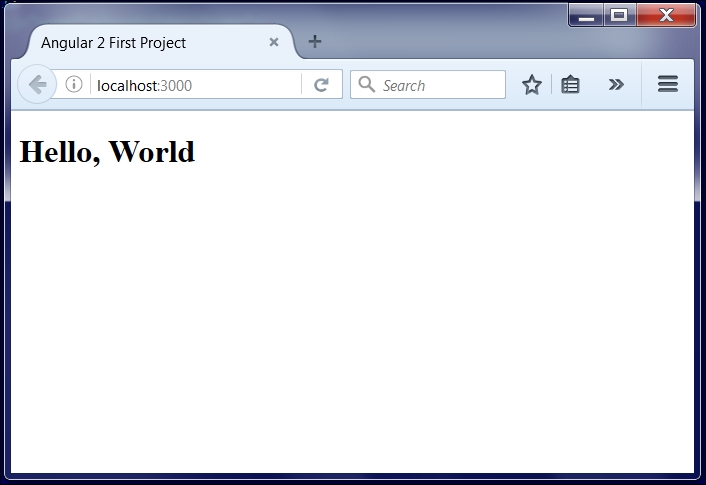
Task: Show site information via the info icon
Action: [74, 84]
